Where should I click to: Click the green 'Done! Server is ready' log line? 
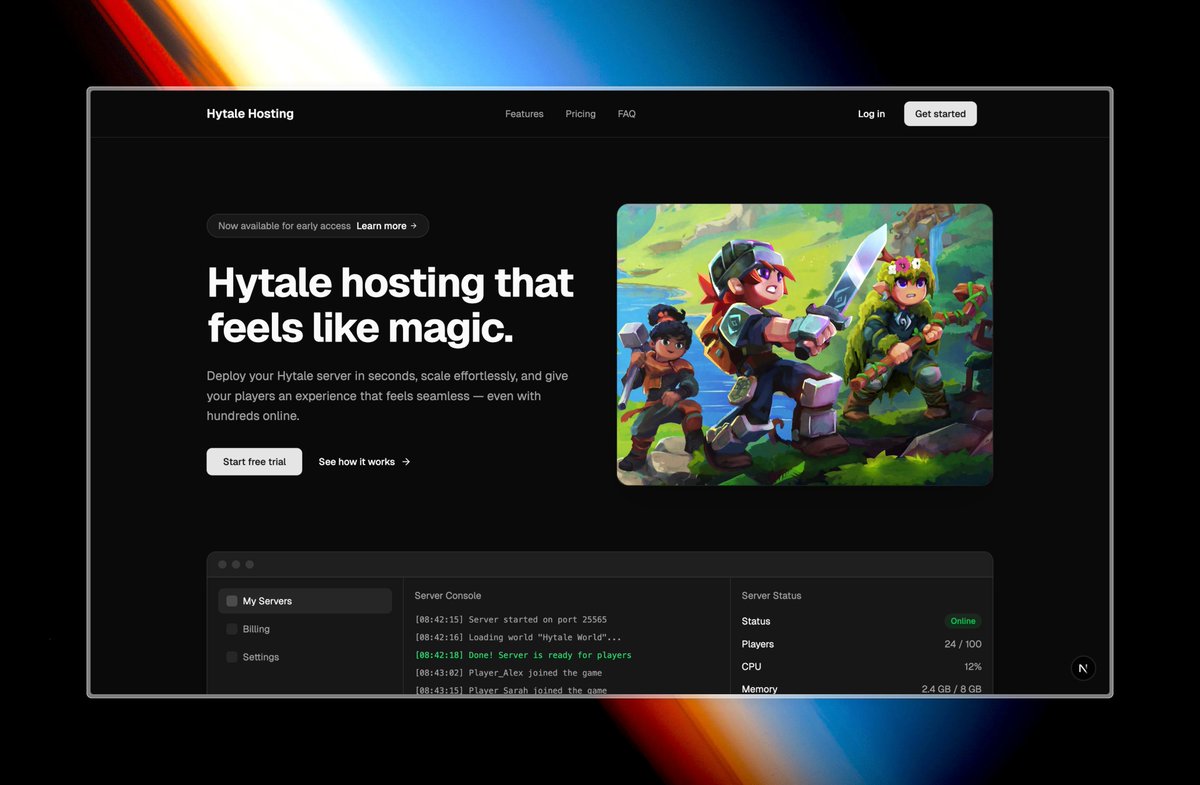(x=523, y=655)
